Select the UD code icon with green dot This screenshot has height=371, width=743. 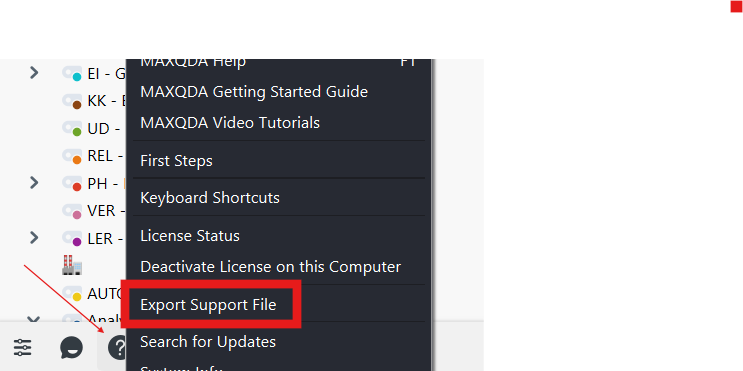tap(72, 128)
